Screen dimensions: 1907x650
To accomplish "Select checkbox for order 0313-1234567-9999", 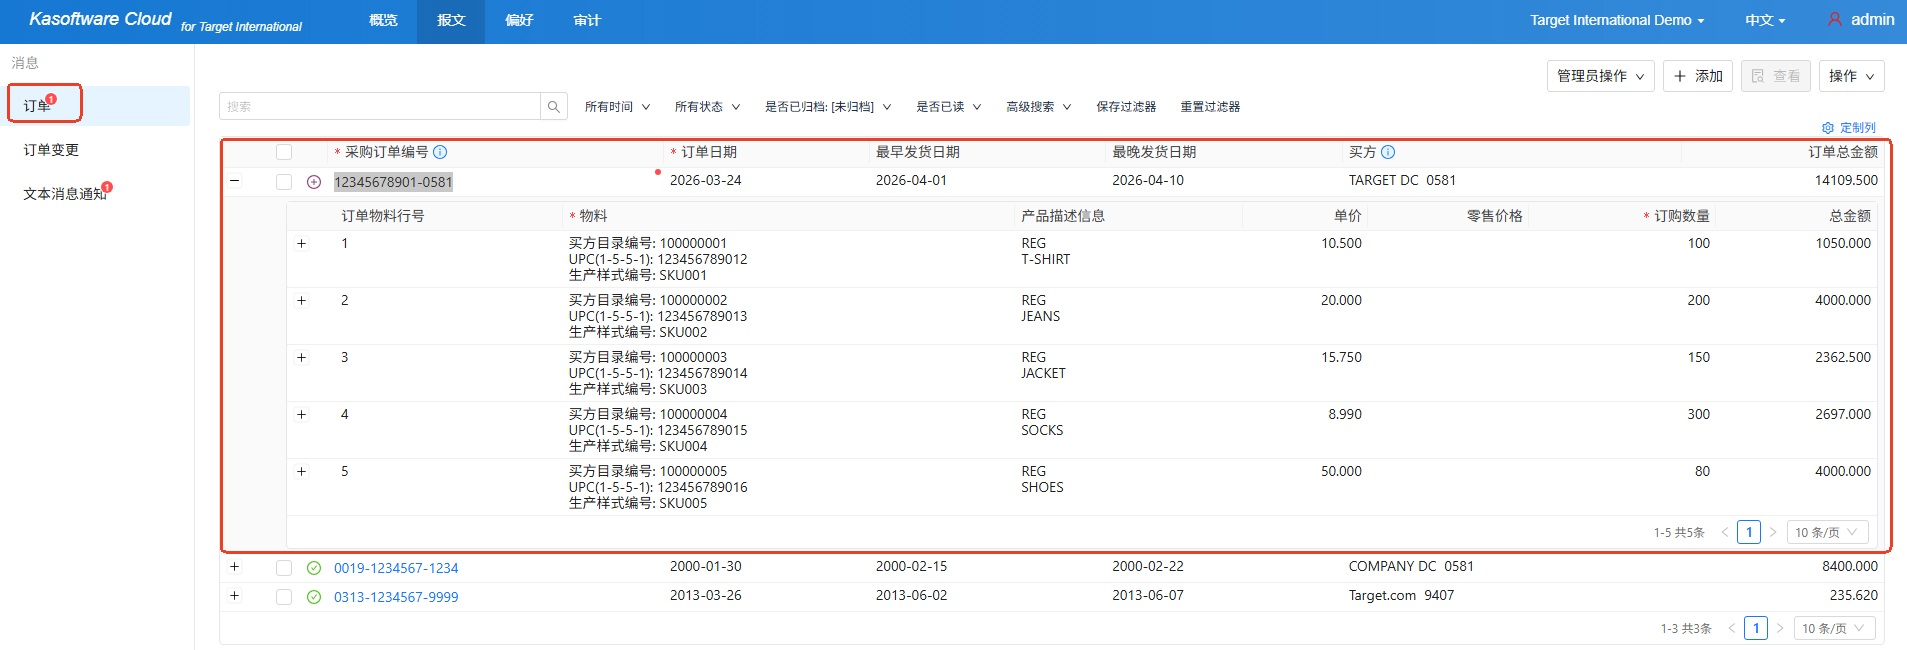I will tap(284, 597).
